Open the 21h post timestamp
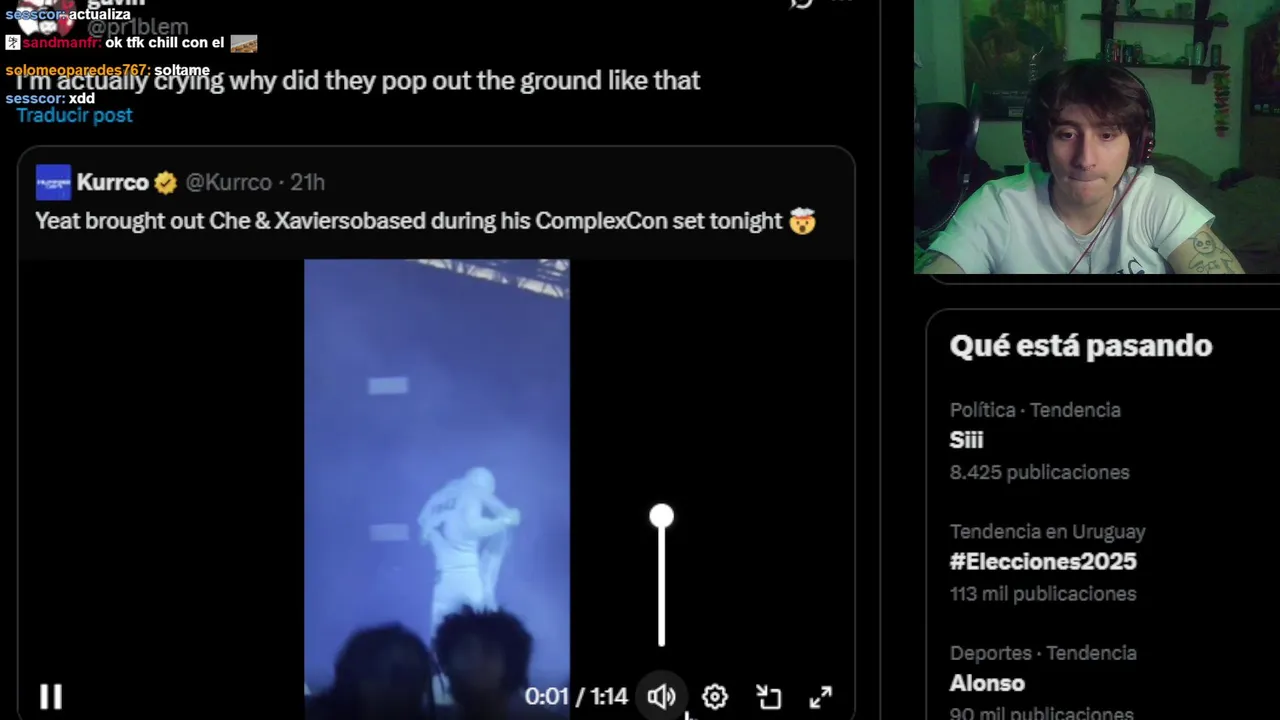Screen dimensions: 1280x720 (307, 182)
